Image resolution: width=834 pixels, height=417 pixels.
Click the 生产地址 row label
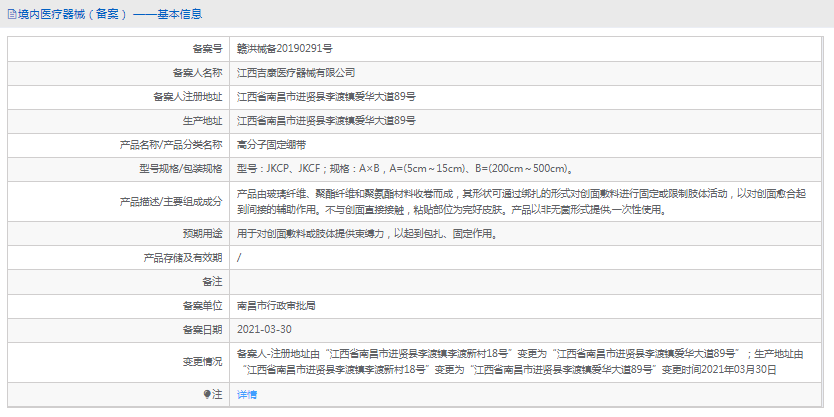202,121
